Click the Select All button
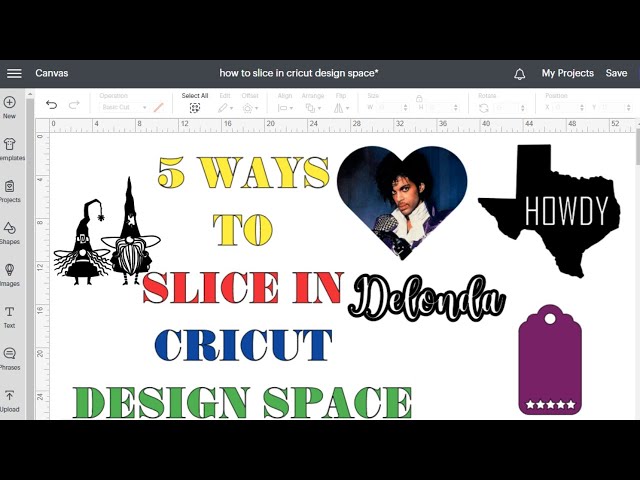This screenshot has width=640, height=480. click(195, 102)
